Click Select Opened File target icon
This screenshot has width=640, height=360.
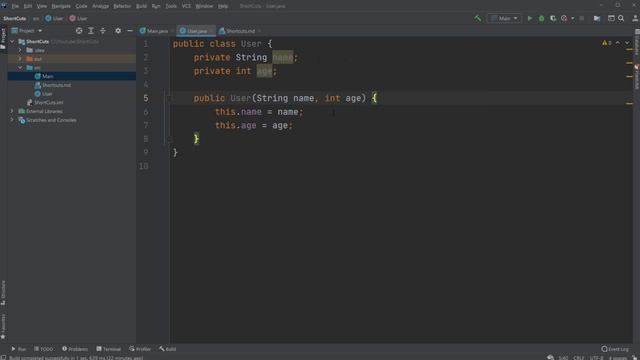click(79, 31)
